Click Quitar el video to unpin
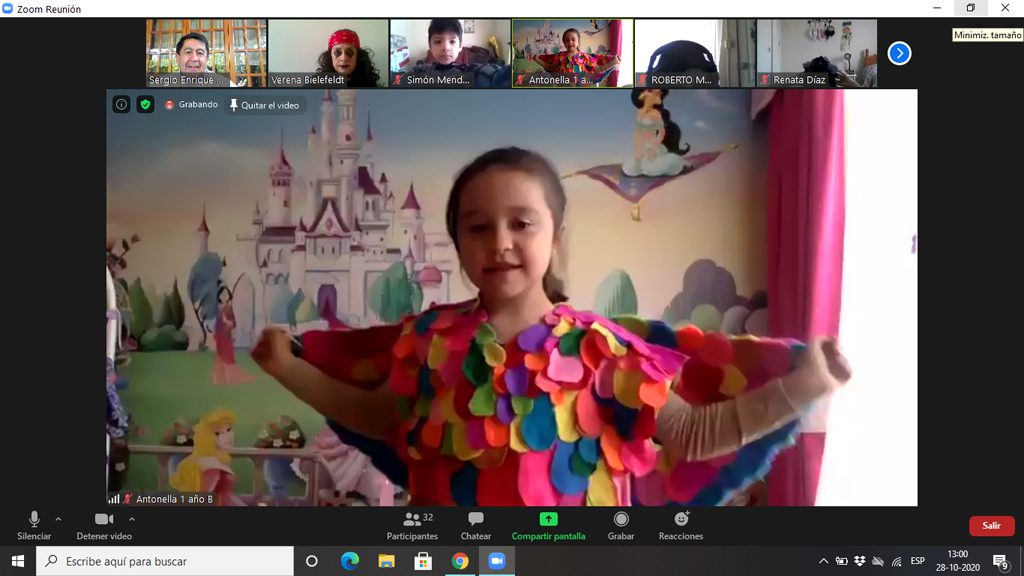 click(264, 104)
